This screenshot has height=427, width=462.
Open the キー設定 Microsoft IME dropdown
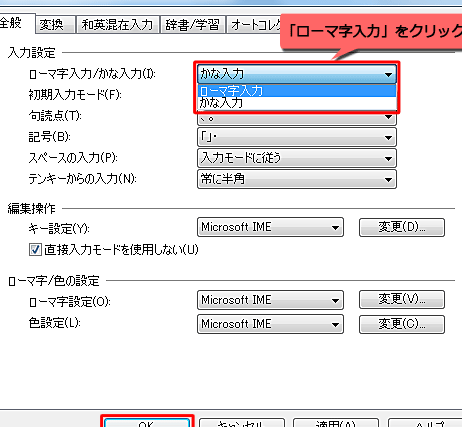(x=270, y=227)
